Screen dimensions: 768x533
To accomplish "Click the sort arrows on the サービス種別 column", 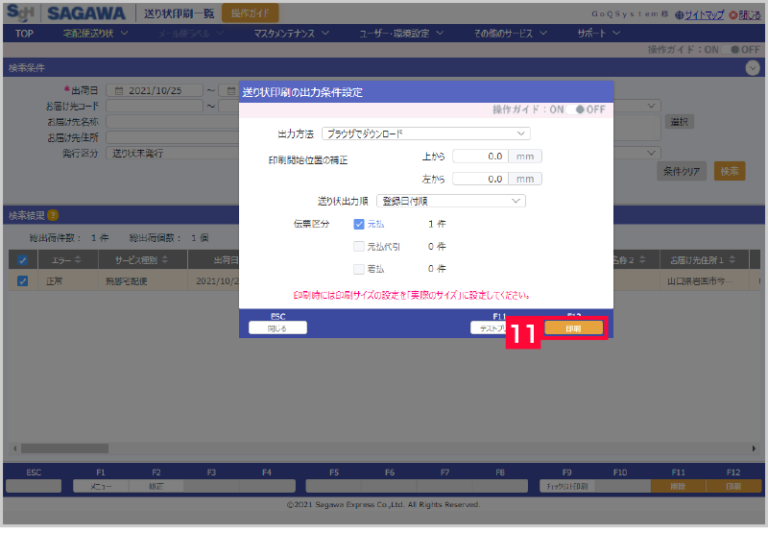I will point(162,260).
